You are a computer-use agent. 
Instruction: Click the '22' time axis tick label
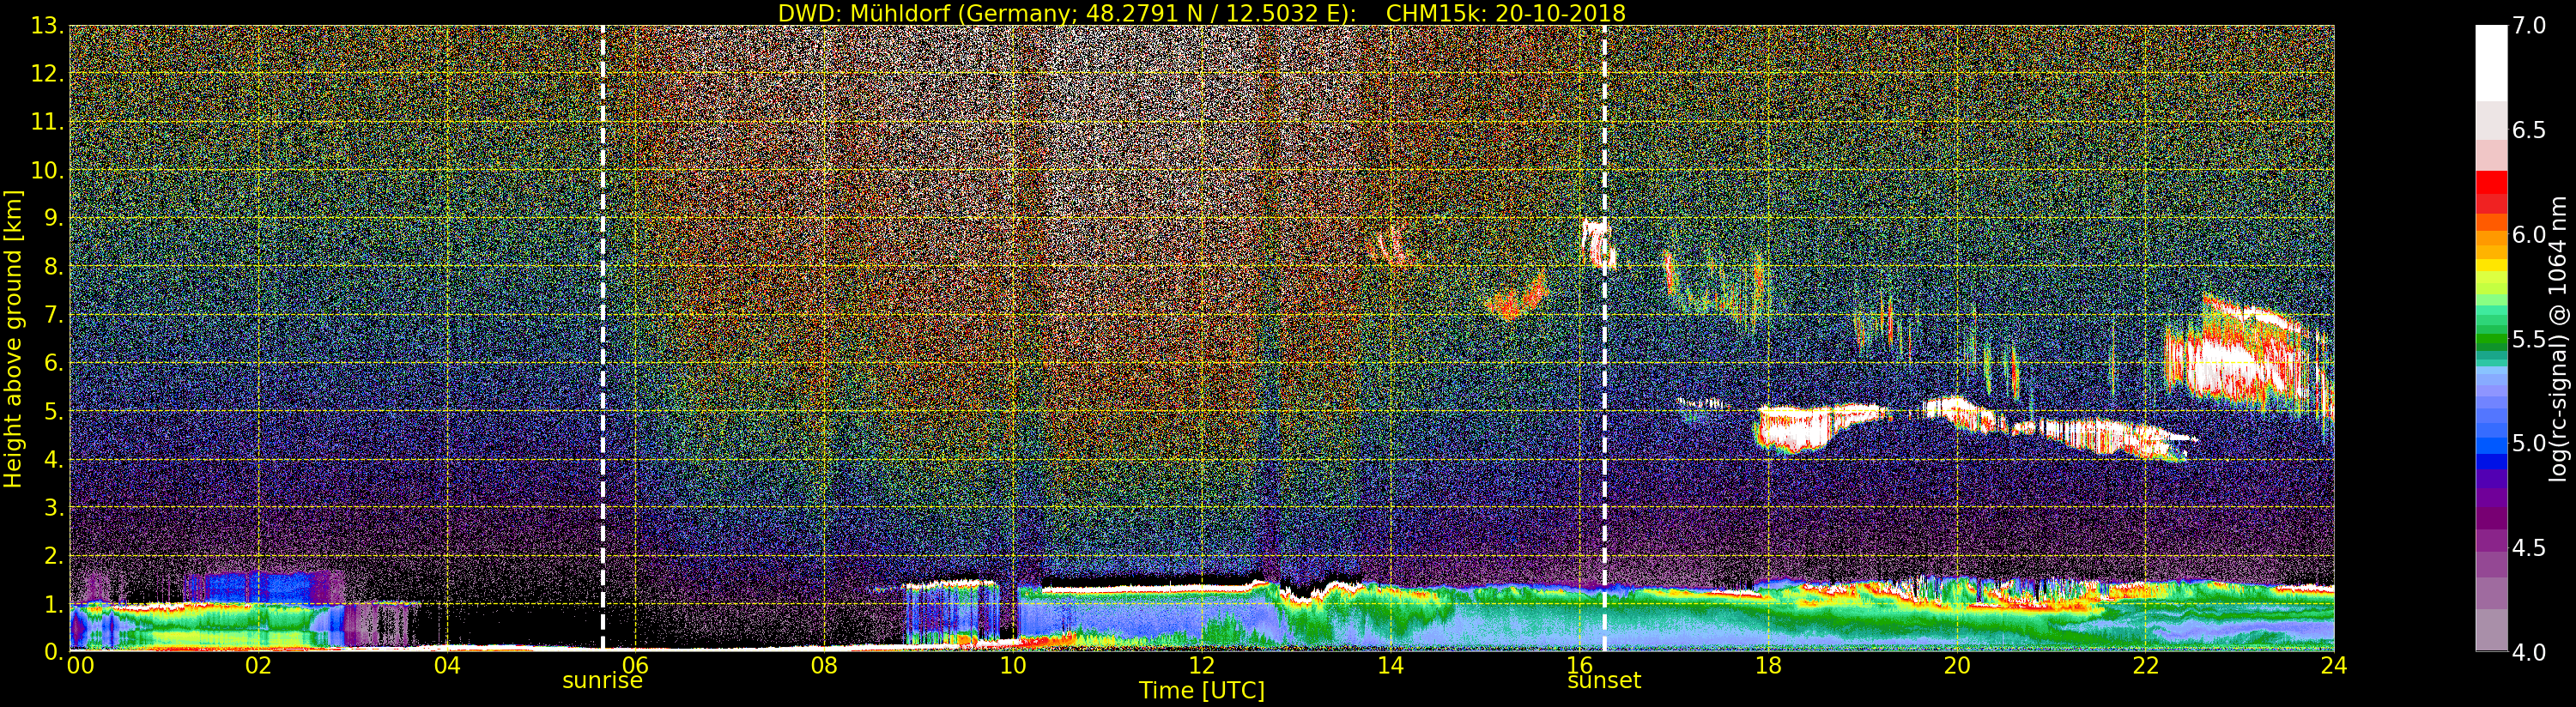(x=2145, y=666)
